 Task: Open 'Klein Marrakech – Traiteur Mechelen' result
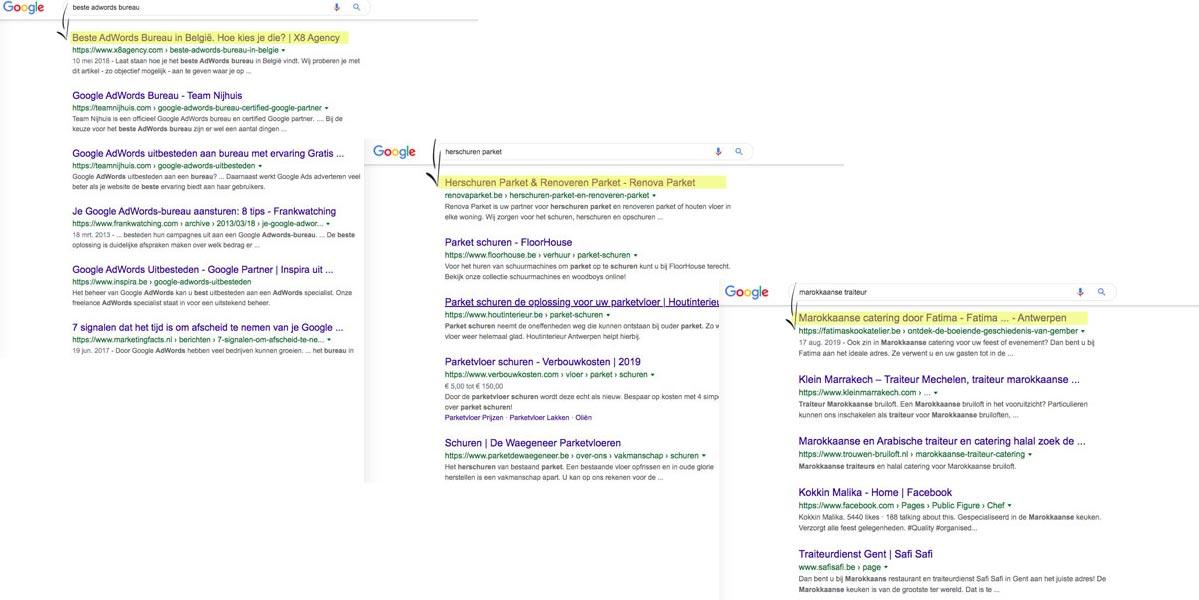click(x=939, y=379)
